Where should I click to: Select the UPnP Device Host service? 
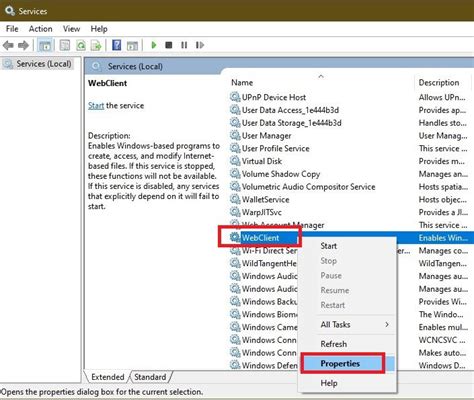274,97
